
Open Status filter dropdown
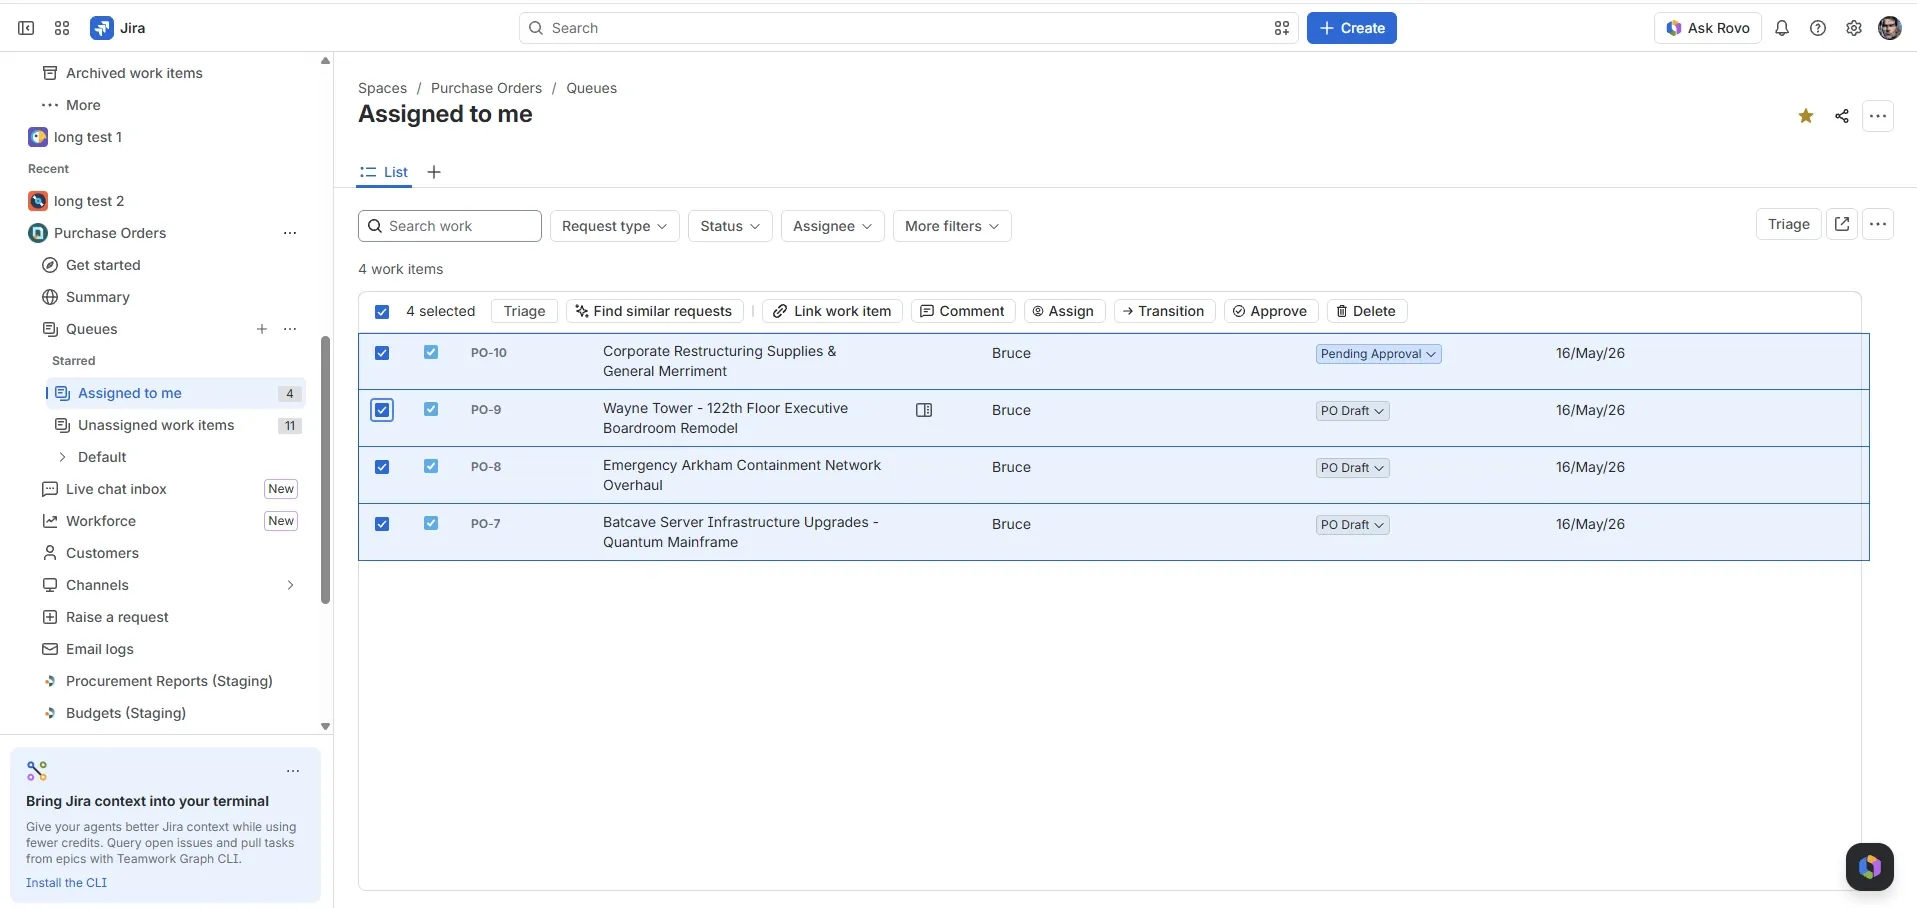click(730, 226)
